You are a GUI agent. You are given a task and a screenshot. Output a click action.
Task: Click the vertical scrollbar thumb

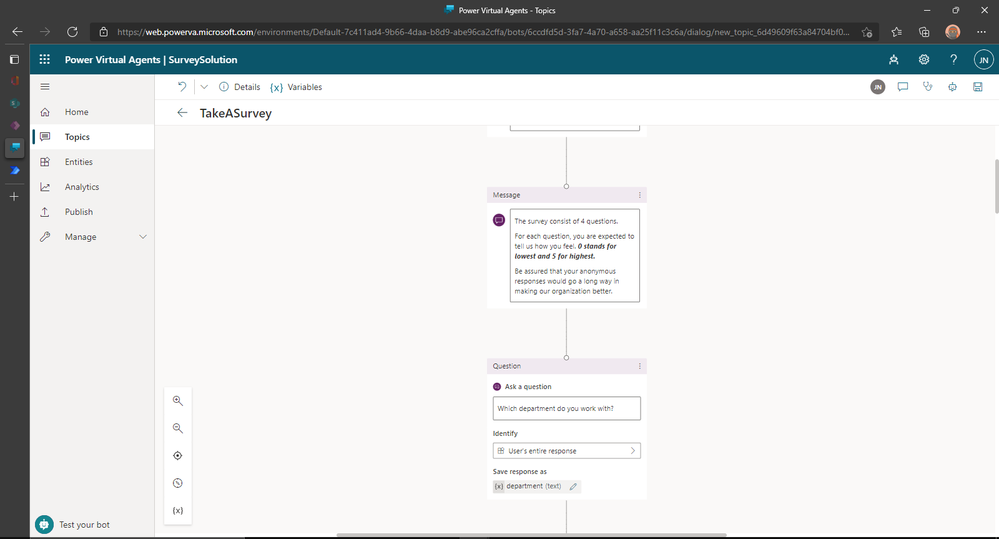click(x=996, y=186)
